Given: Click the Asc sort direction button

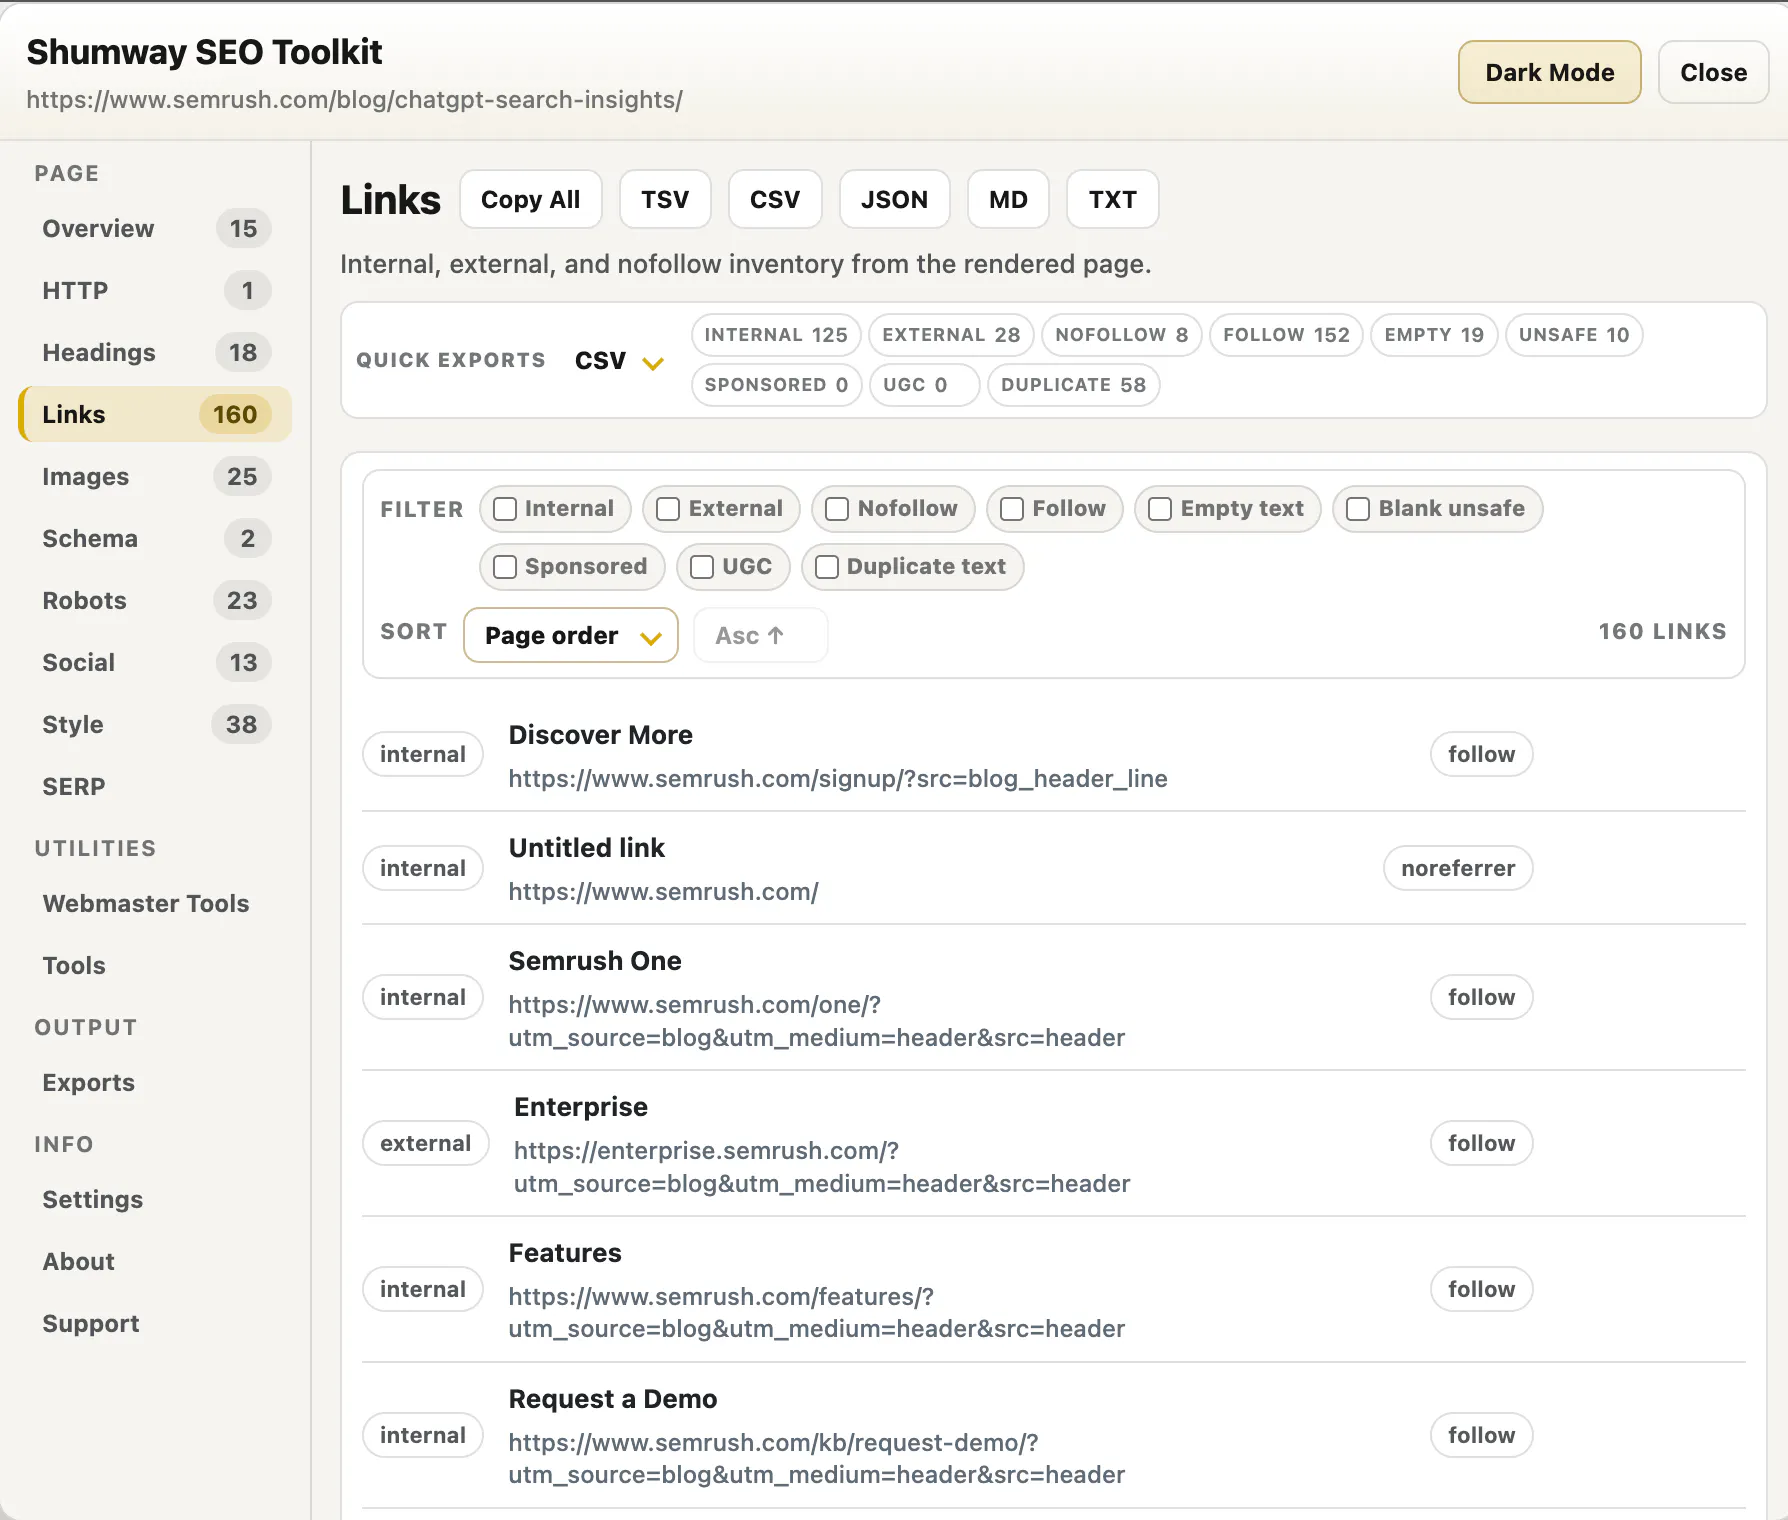Looking at the screenshot, I should (760, 635).
